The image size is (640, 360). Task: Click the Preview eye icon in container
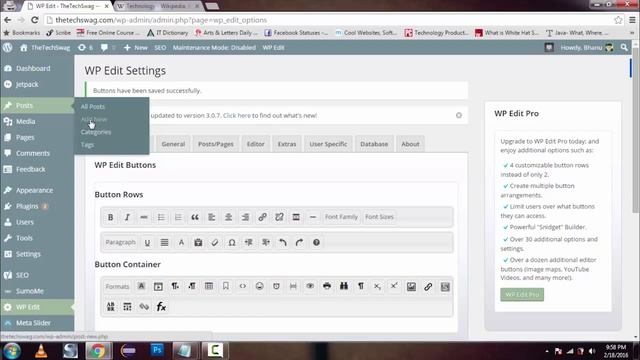click(x=310, y=286)
